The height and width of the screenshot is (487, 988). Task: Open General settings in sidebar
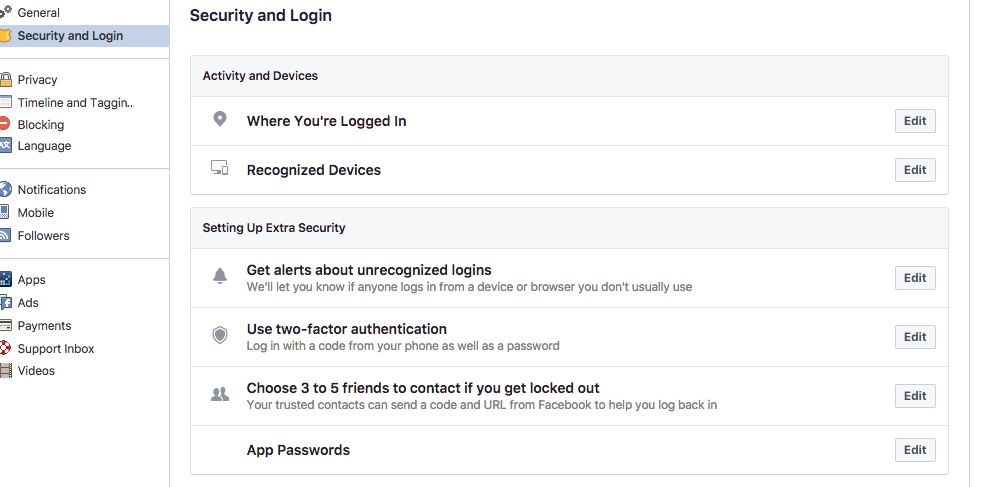click(38, 13)
